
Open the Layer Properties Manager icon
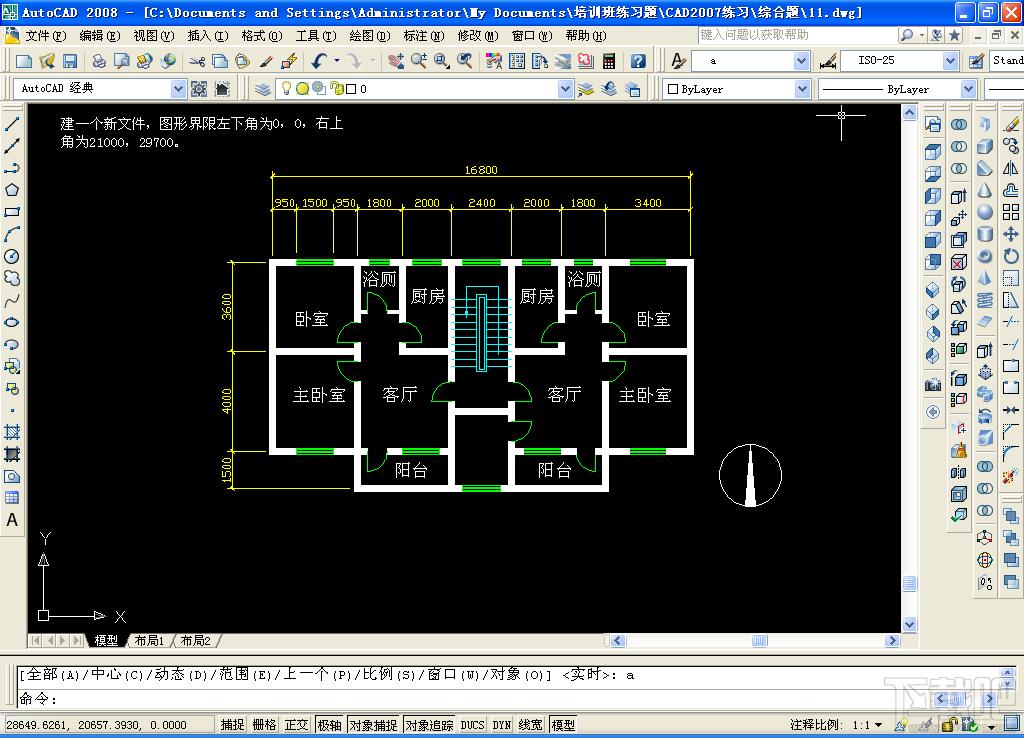263,89
